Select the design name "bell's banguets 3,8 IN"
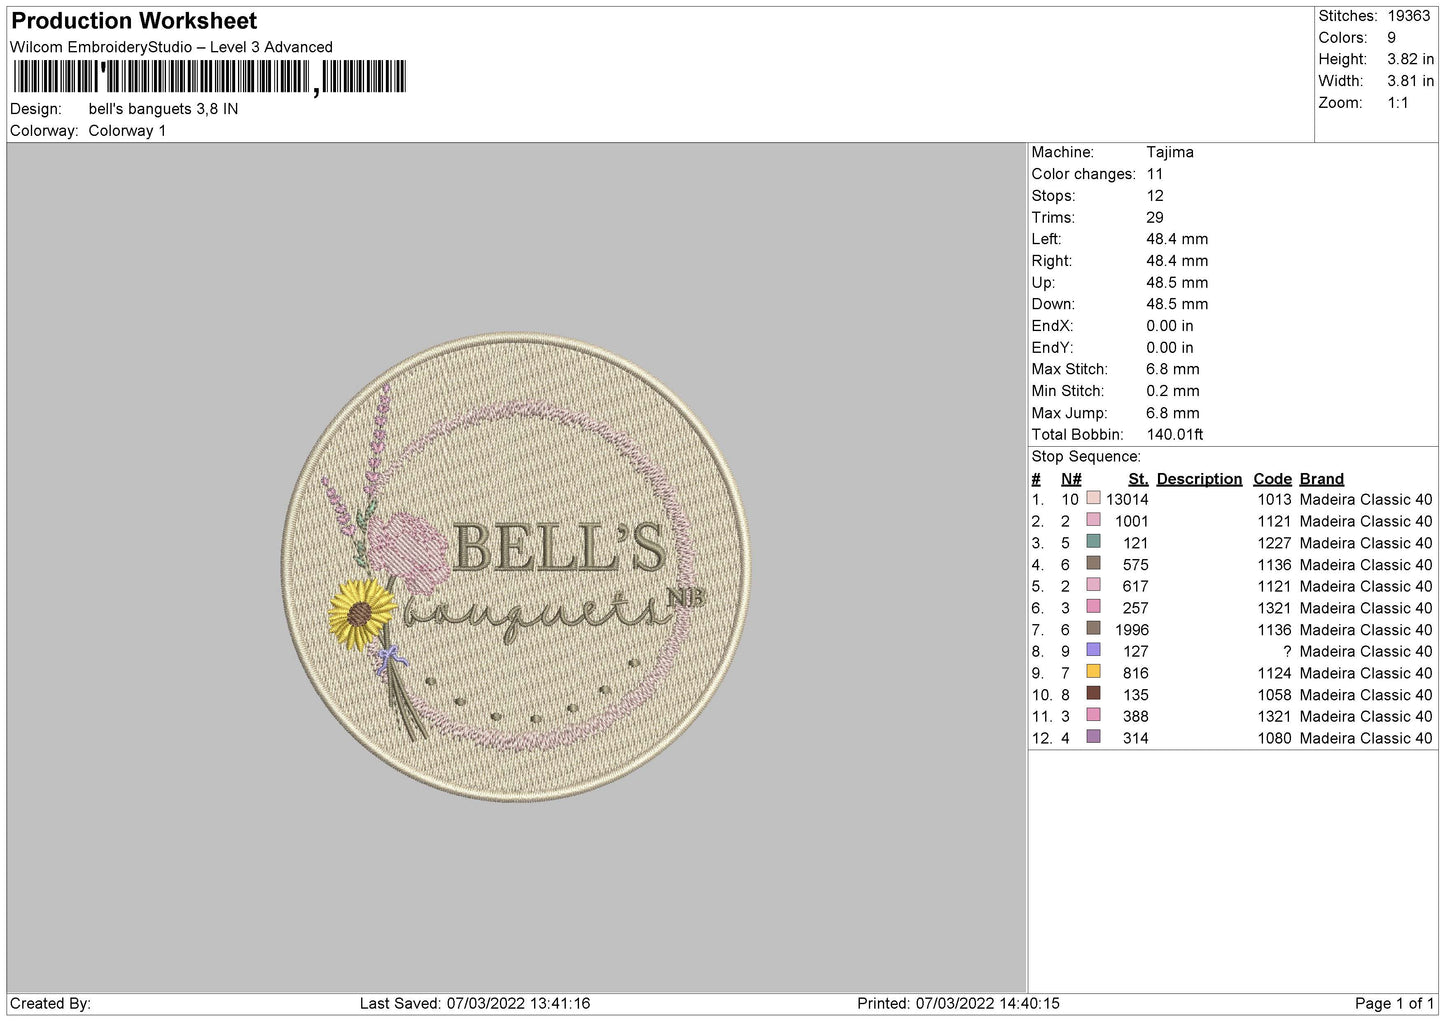The image size is (1445, 1021). coord(163,109)
